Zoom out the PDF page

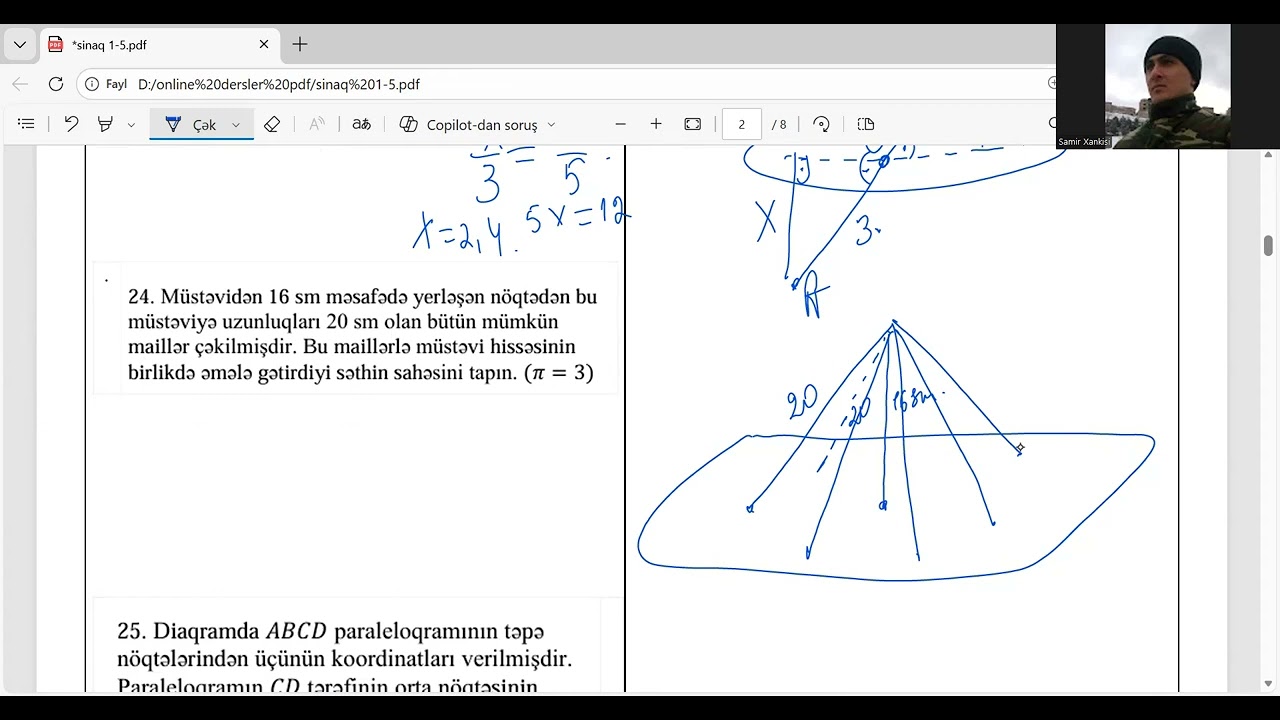(x=620, y=124)
